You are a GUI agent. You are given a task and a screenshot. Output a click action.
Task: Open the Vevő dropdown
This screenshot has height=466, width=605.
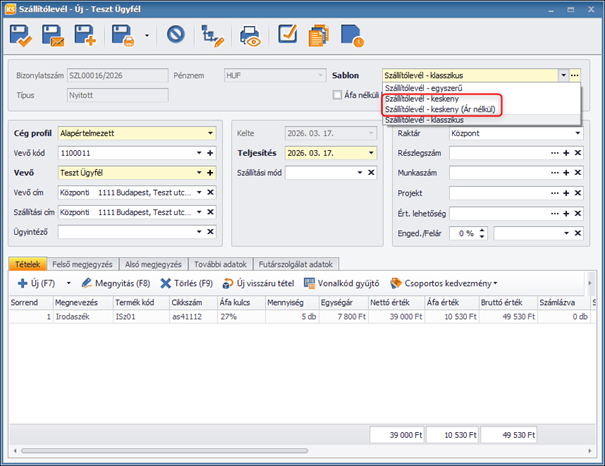pos(199,172)
